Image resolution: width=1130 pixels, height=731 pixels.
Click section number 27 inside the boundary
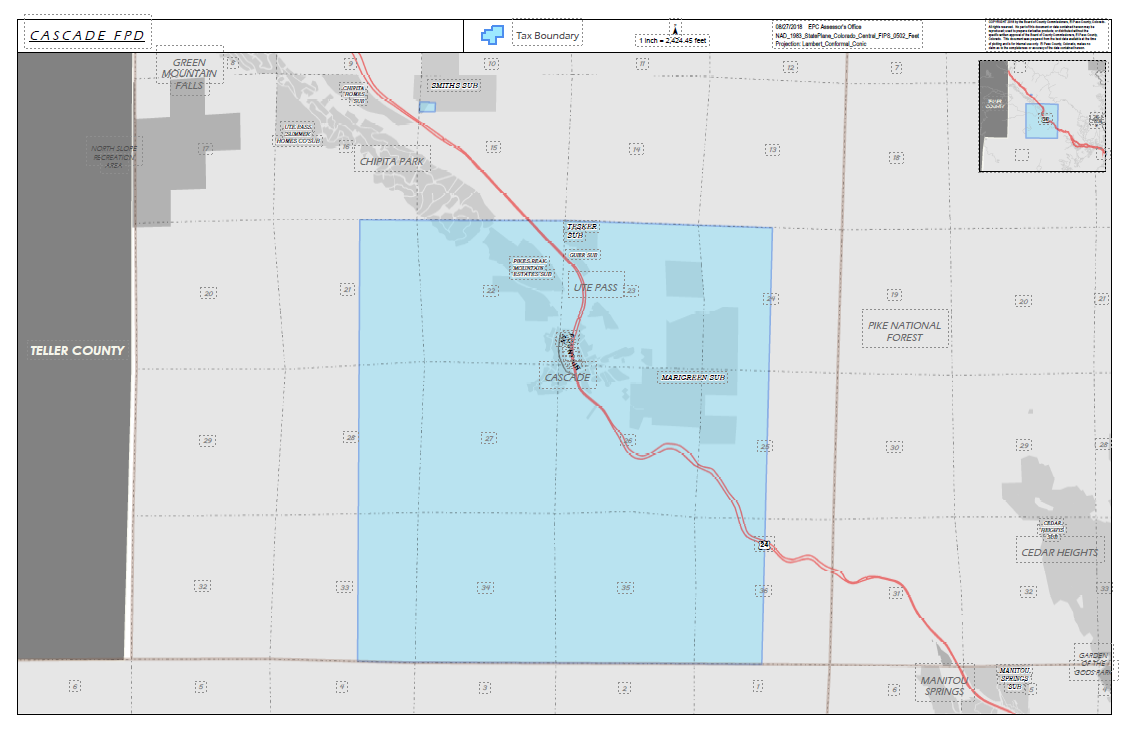coord(488,438)
